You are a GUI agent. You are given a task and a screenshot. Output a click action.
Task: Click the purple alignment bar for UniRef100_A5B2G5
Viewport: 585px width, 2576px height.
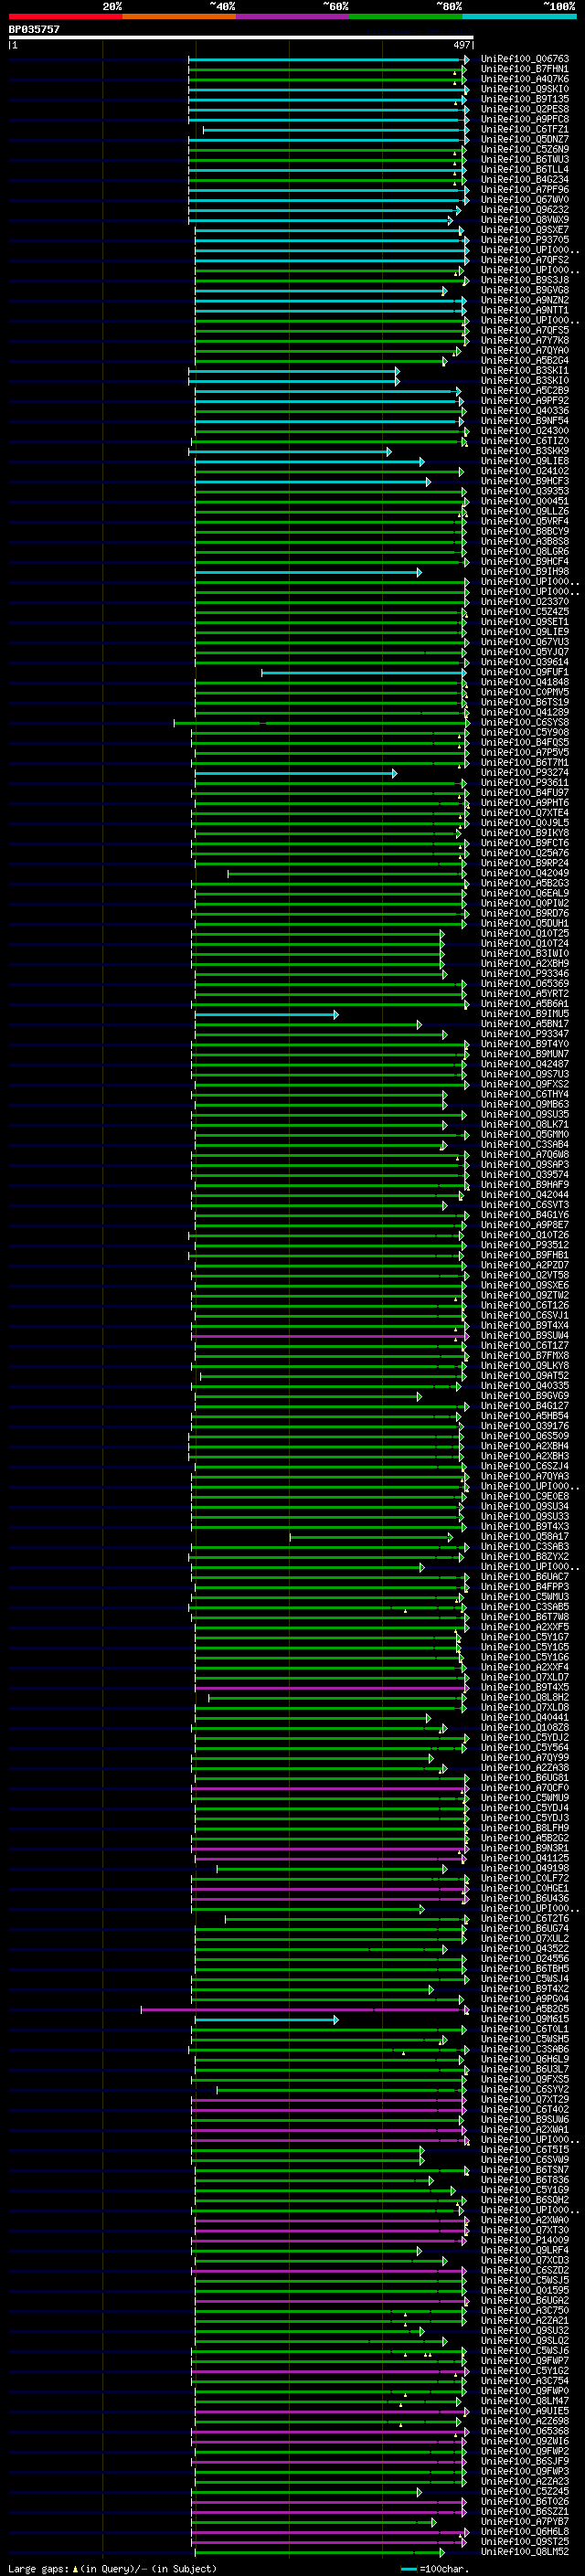coord(305,2009)
